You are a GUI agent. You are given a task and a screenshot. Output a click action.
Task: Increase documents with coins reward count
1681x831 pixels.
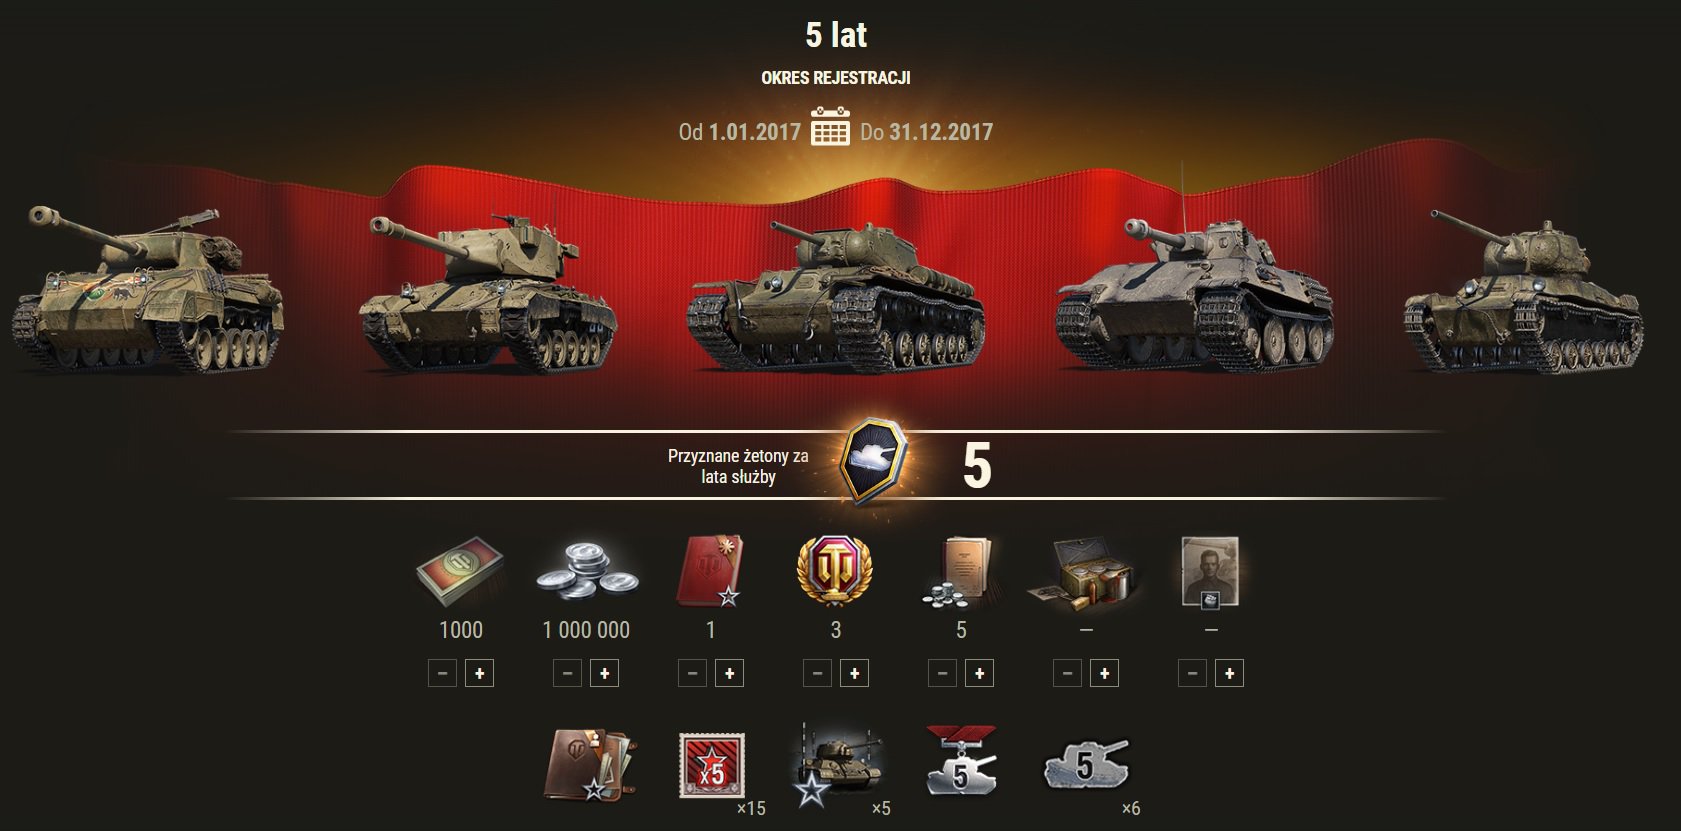pyautogui.click(x=979, y=674)
